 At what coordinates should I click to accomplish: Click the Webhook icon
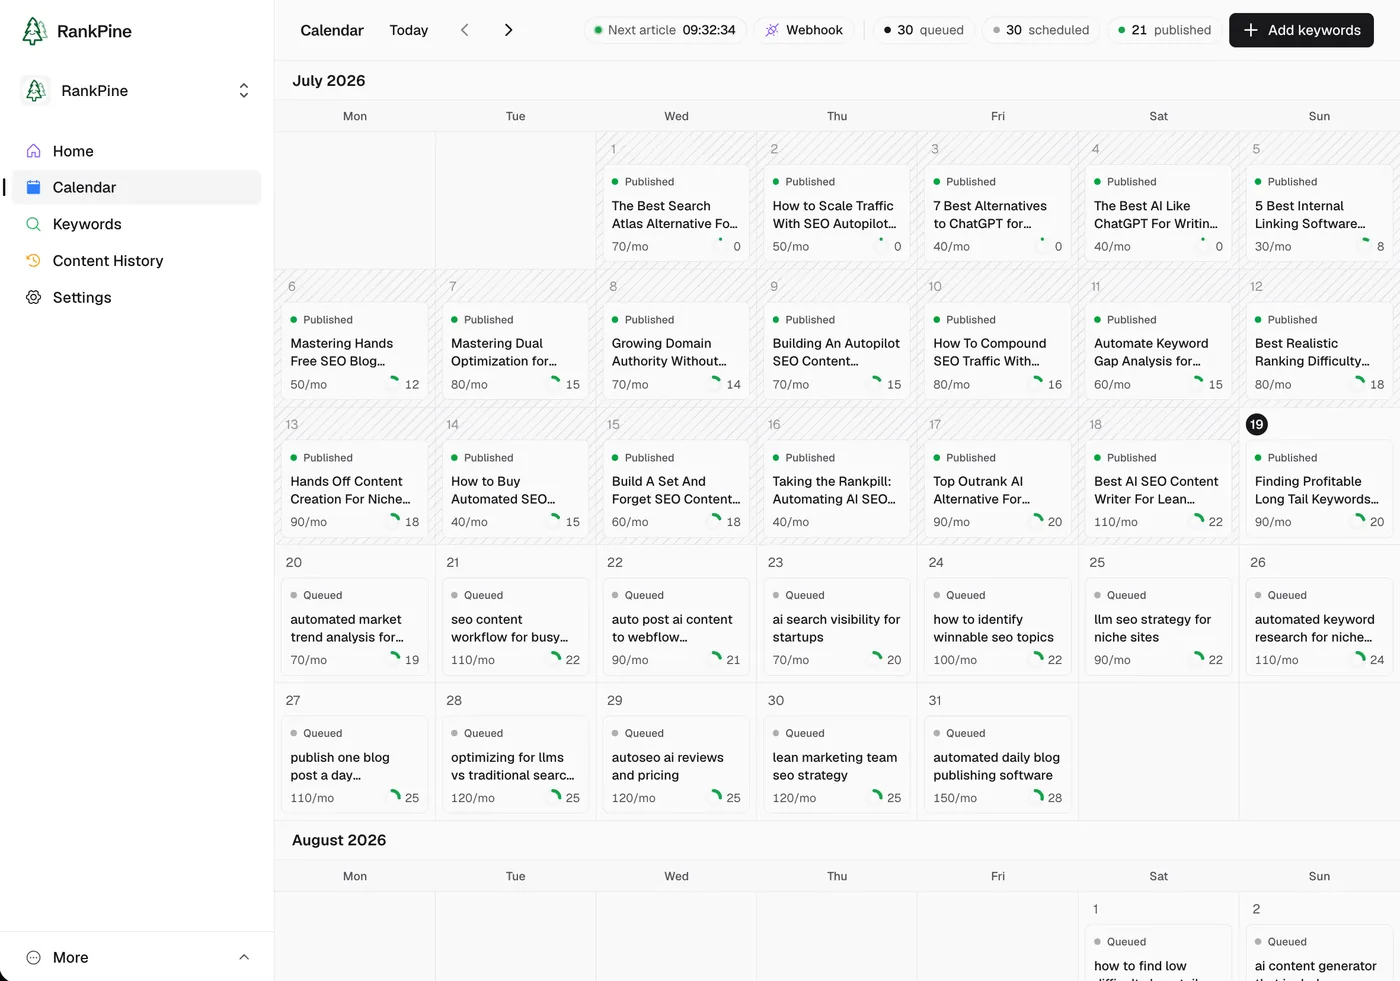click(772, 30)
